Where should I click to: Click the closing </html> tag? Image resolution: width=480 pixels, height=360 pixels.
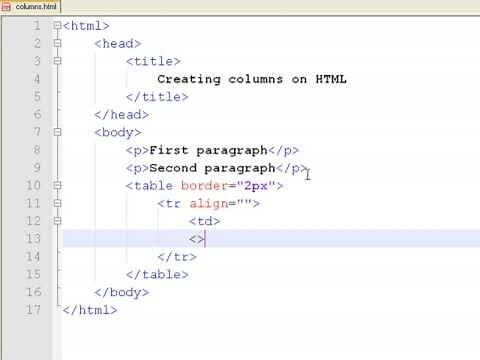point(90,310)
